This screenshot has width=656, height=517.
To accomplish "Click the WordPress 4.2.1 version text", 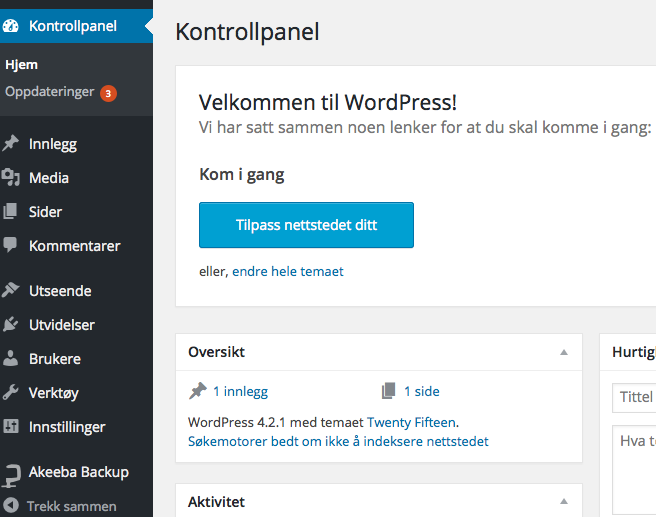I will [x=236, y=422].
